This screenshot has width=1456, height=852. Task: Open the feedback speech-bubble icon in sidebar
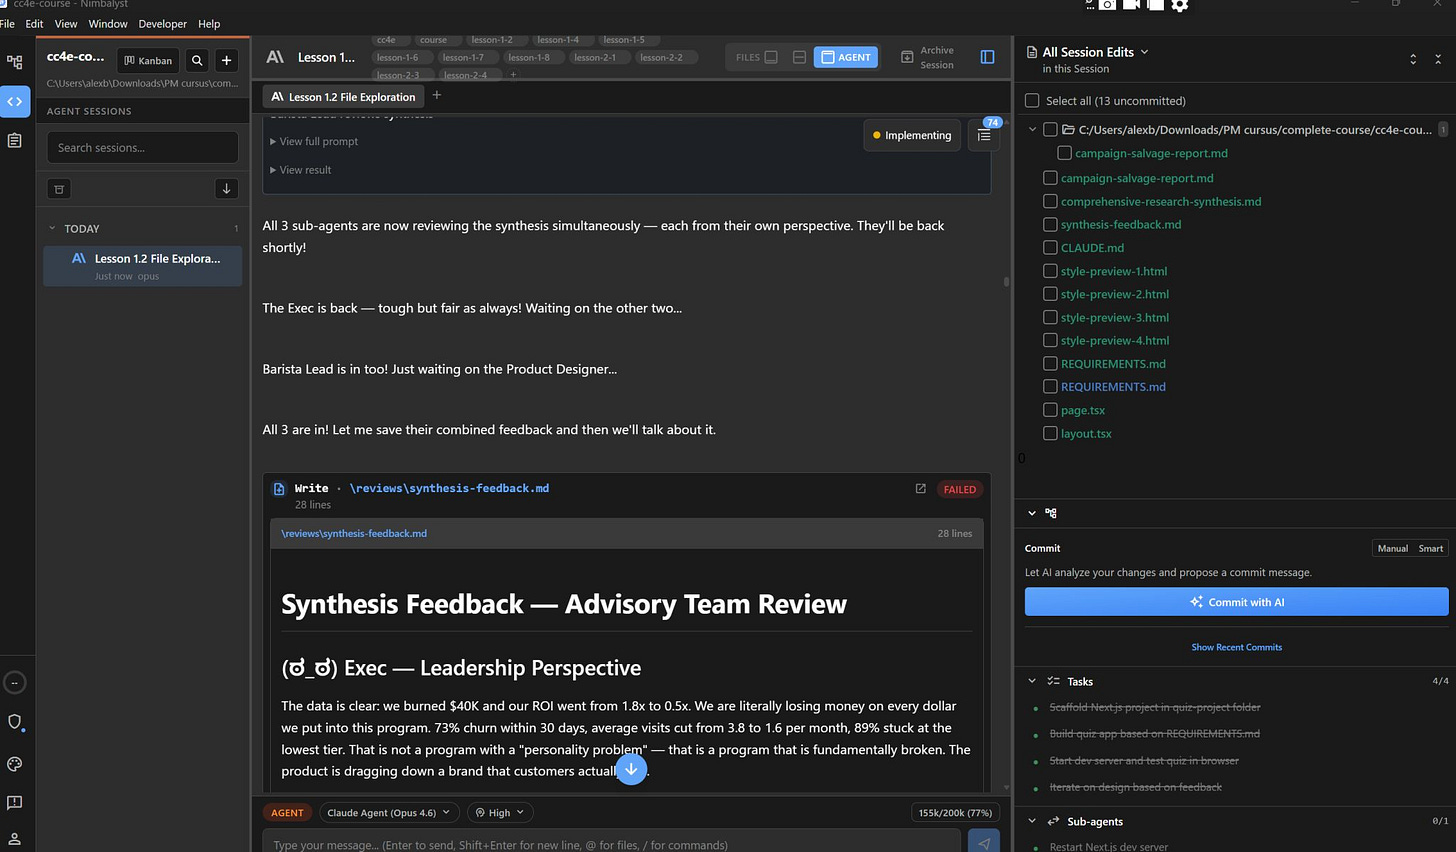[14, 802]
